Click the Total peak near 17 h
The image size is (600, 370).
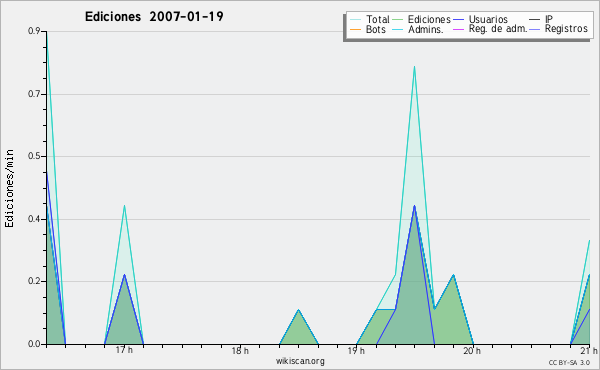(124, 206)
